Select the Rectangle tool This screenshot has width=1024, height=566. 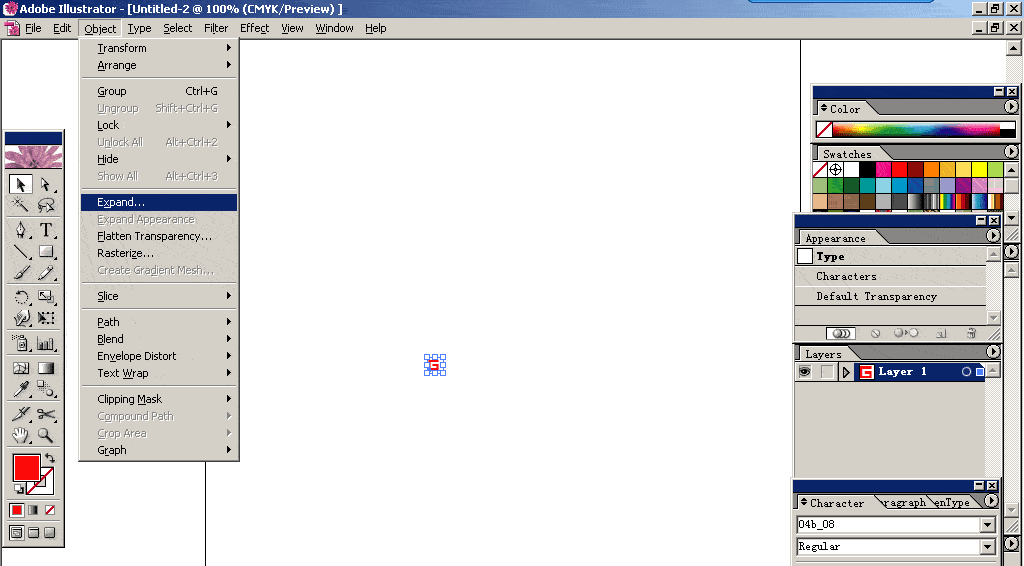(x=46, y=251)
